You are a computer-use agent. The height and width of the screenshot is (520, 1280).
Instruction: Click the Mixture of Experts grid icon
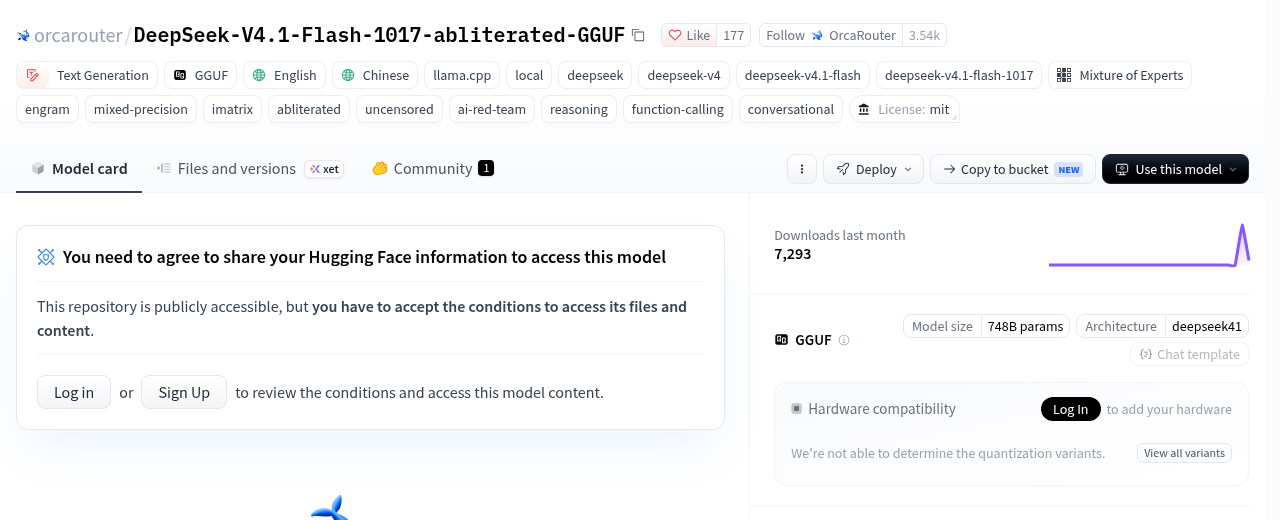tap(1064, 75)
